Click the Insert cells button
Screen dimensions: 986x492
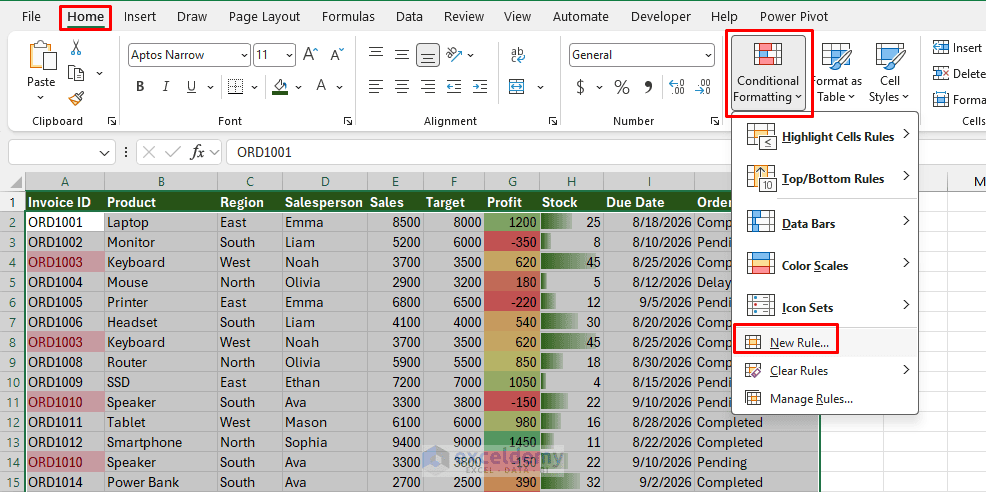[958, 48]
